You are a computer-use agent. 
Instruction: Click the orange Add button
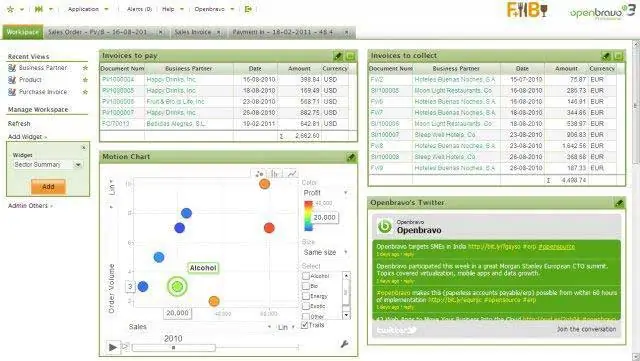click(x=48, y=187)
